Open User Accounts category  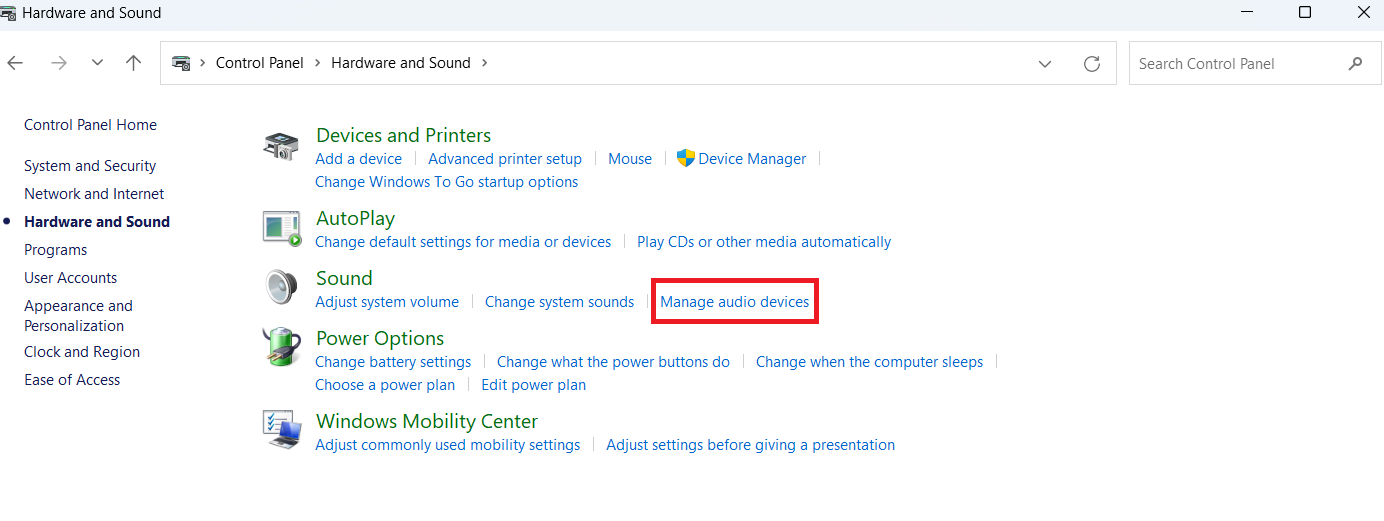pos(70,278)
